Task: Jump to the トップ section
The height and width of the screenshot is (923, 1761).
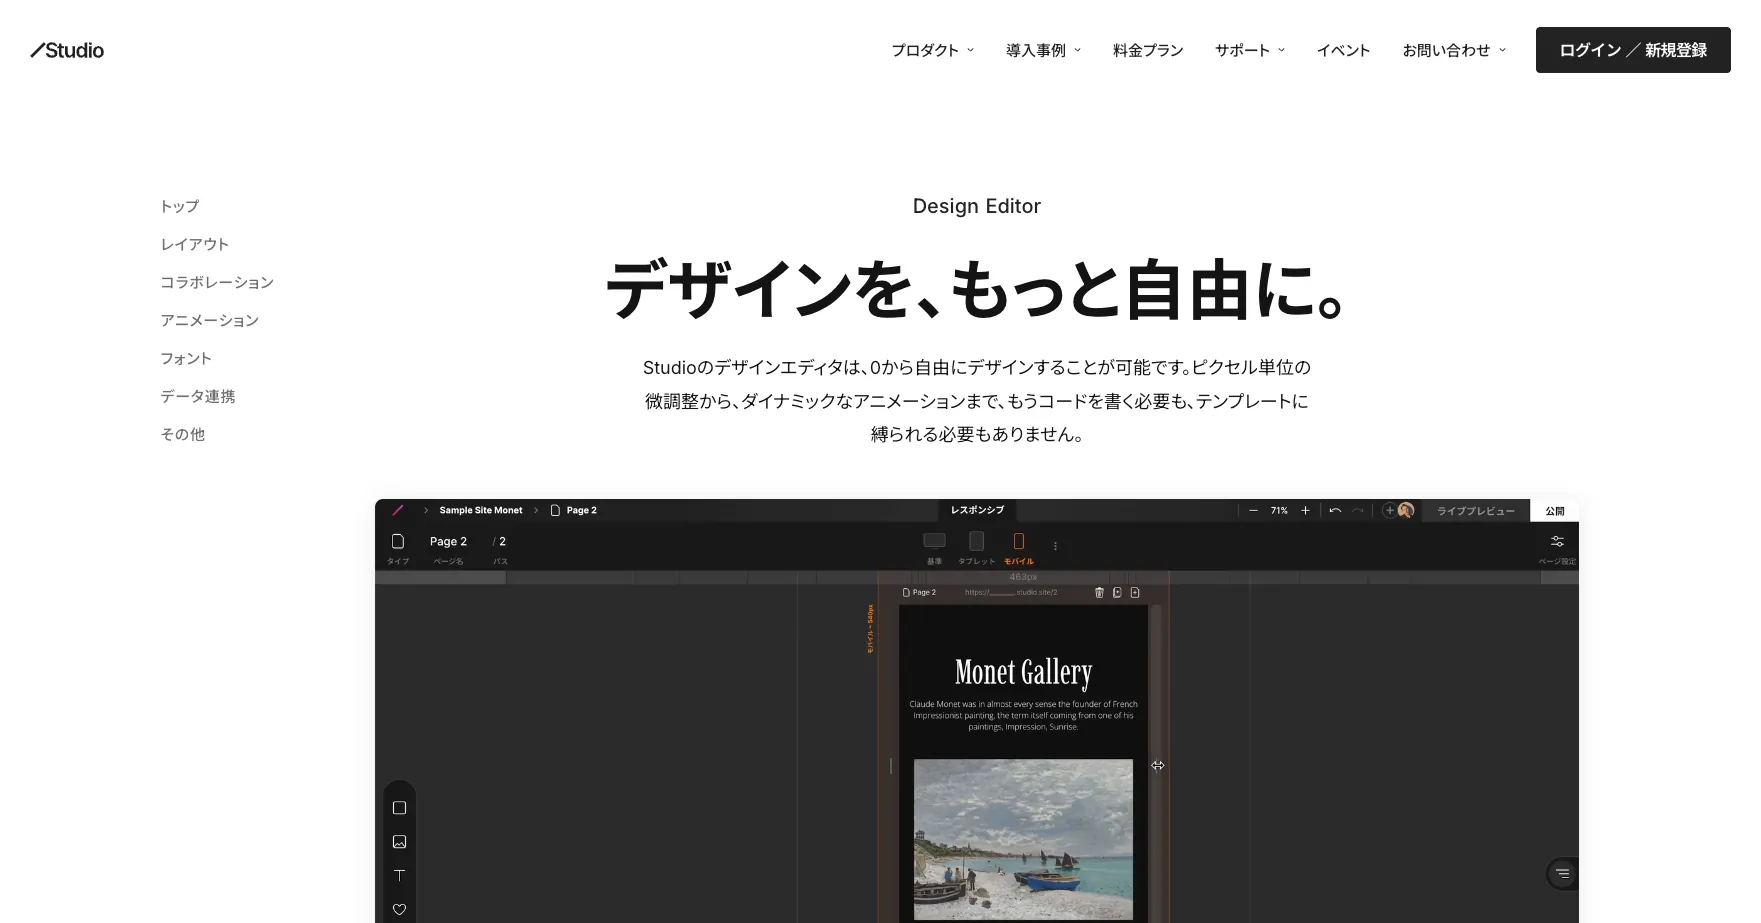Action: click(180, 206)
